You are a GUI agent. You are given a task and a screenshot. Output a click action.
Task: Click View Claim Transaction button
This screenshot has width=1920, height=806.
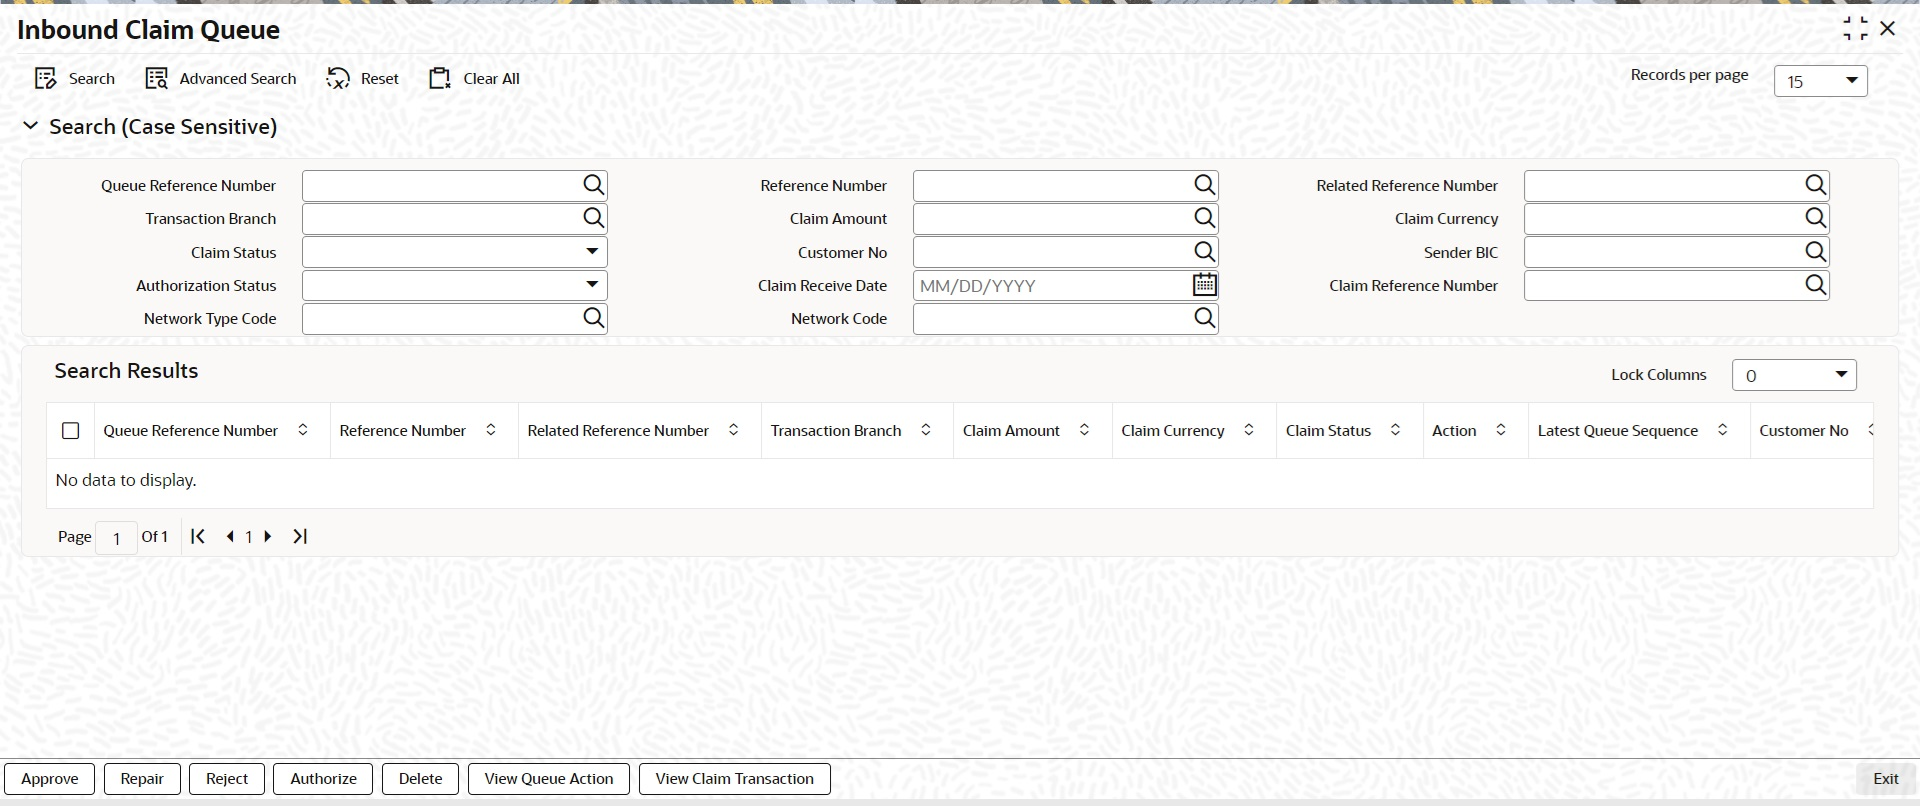734,779
